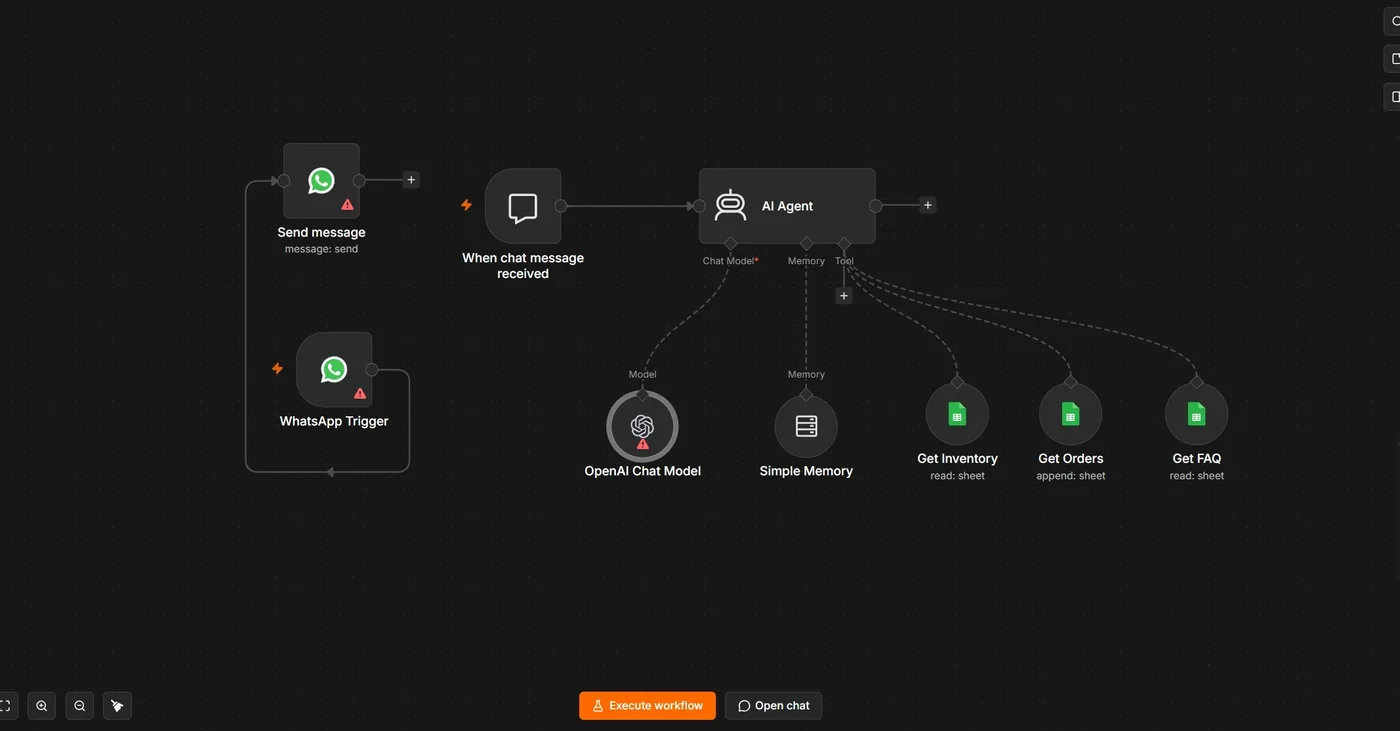1400x731 pixels.
Task: Click the output handle of WhatsApp Trigger
Action: (372, 370)
